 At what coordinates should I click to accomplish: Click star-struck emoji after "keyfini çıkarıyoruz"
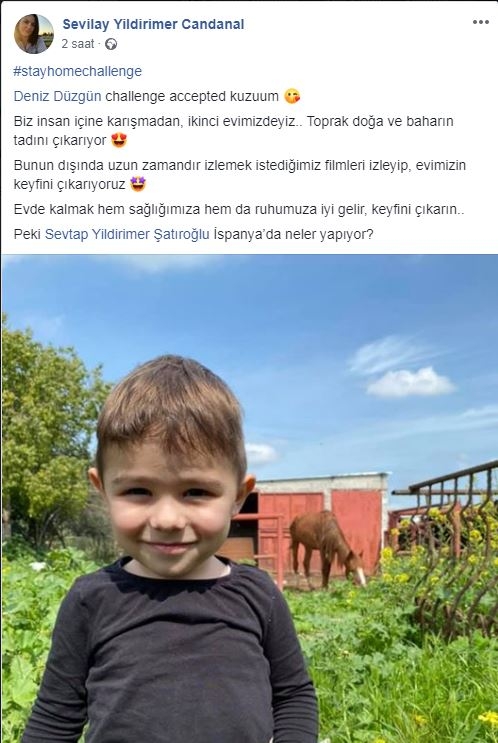138,184
